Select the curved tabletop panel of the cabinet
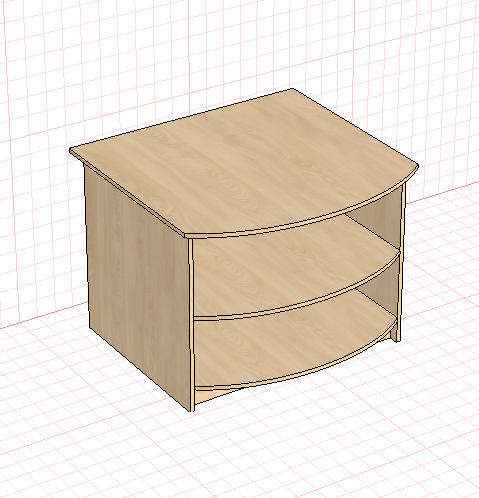The image size is (479, 498). [x=243, y=163]
